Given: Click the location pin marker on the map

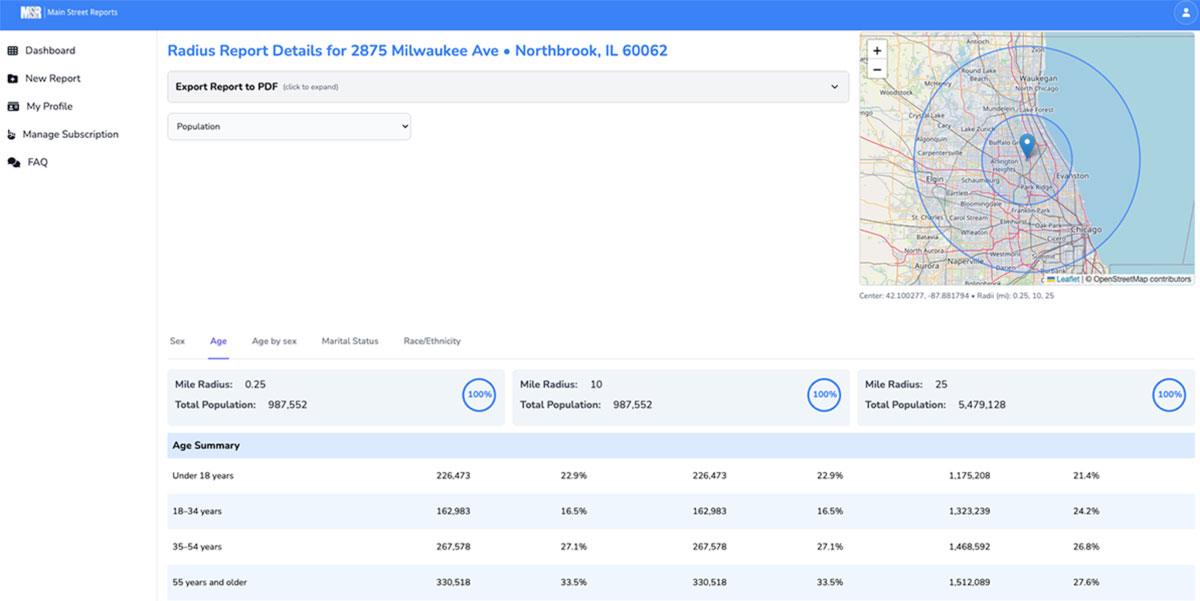Looking at the screenshot, I should [x=1026, y=143].
